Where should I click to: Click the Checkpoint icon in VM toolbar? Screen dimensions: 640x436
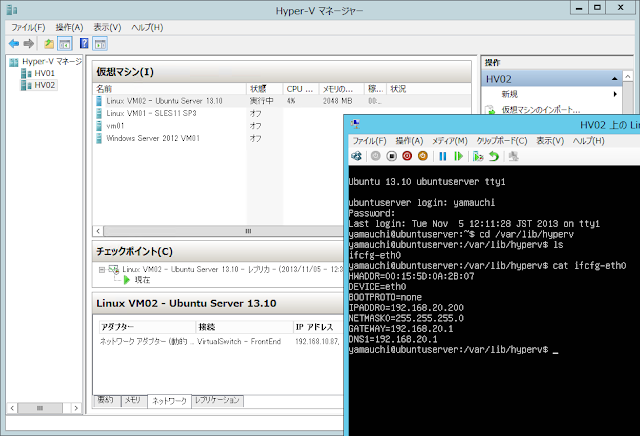[x=478, y=156]
